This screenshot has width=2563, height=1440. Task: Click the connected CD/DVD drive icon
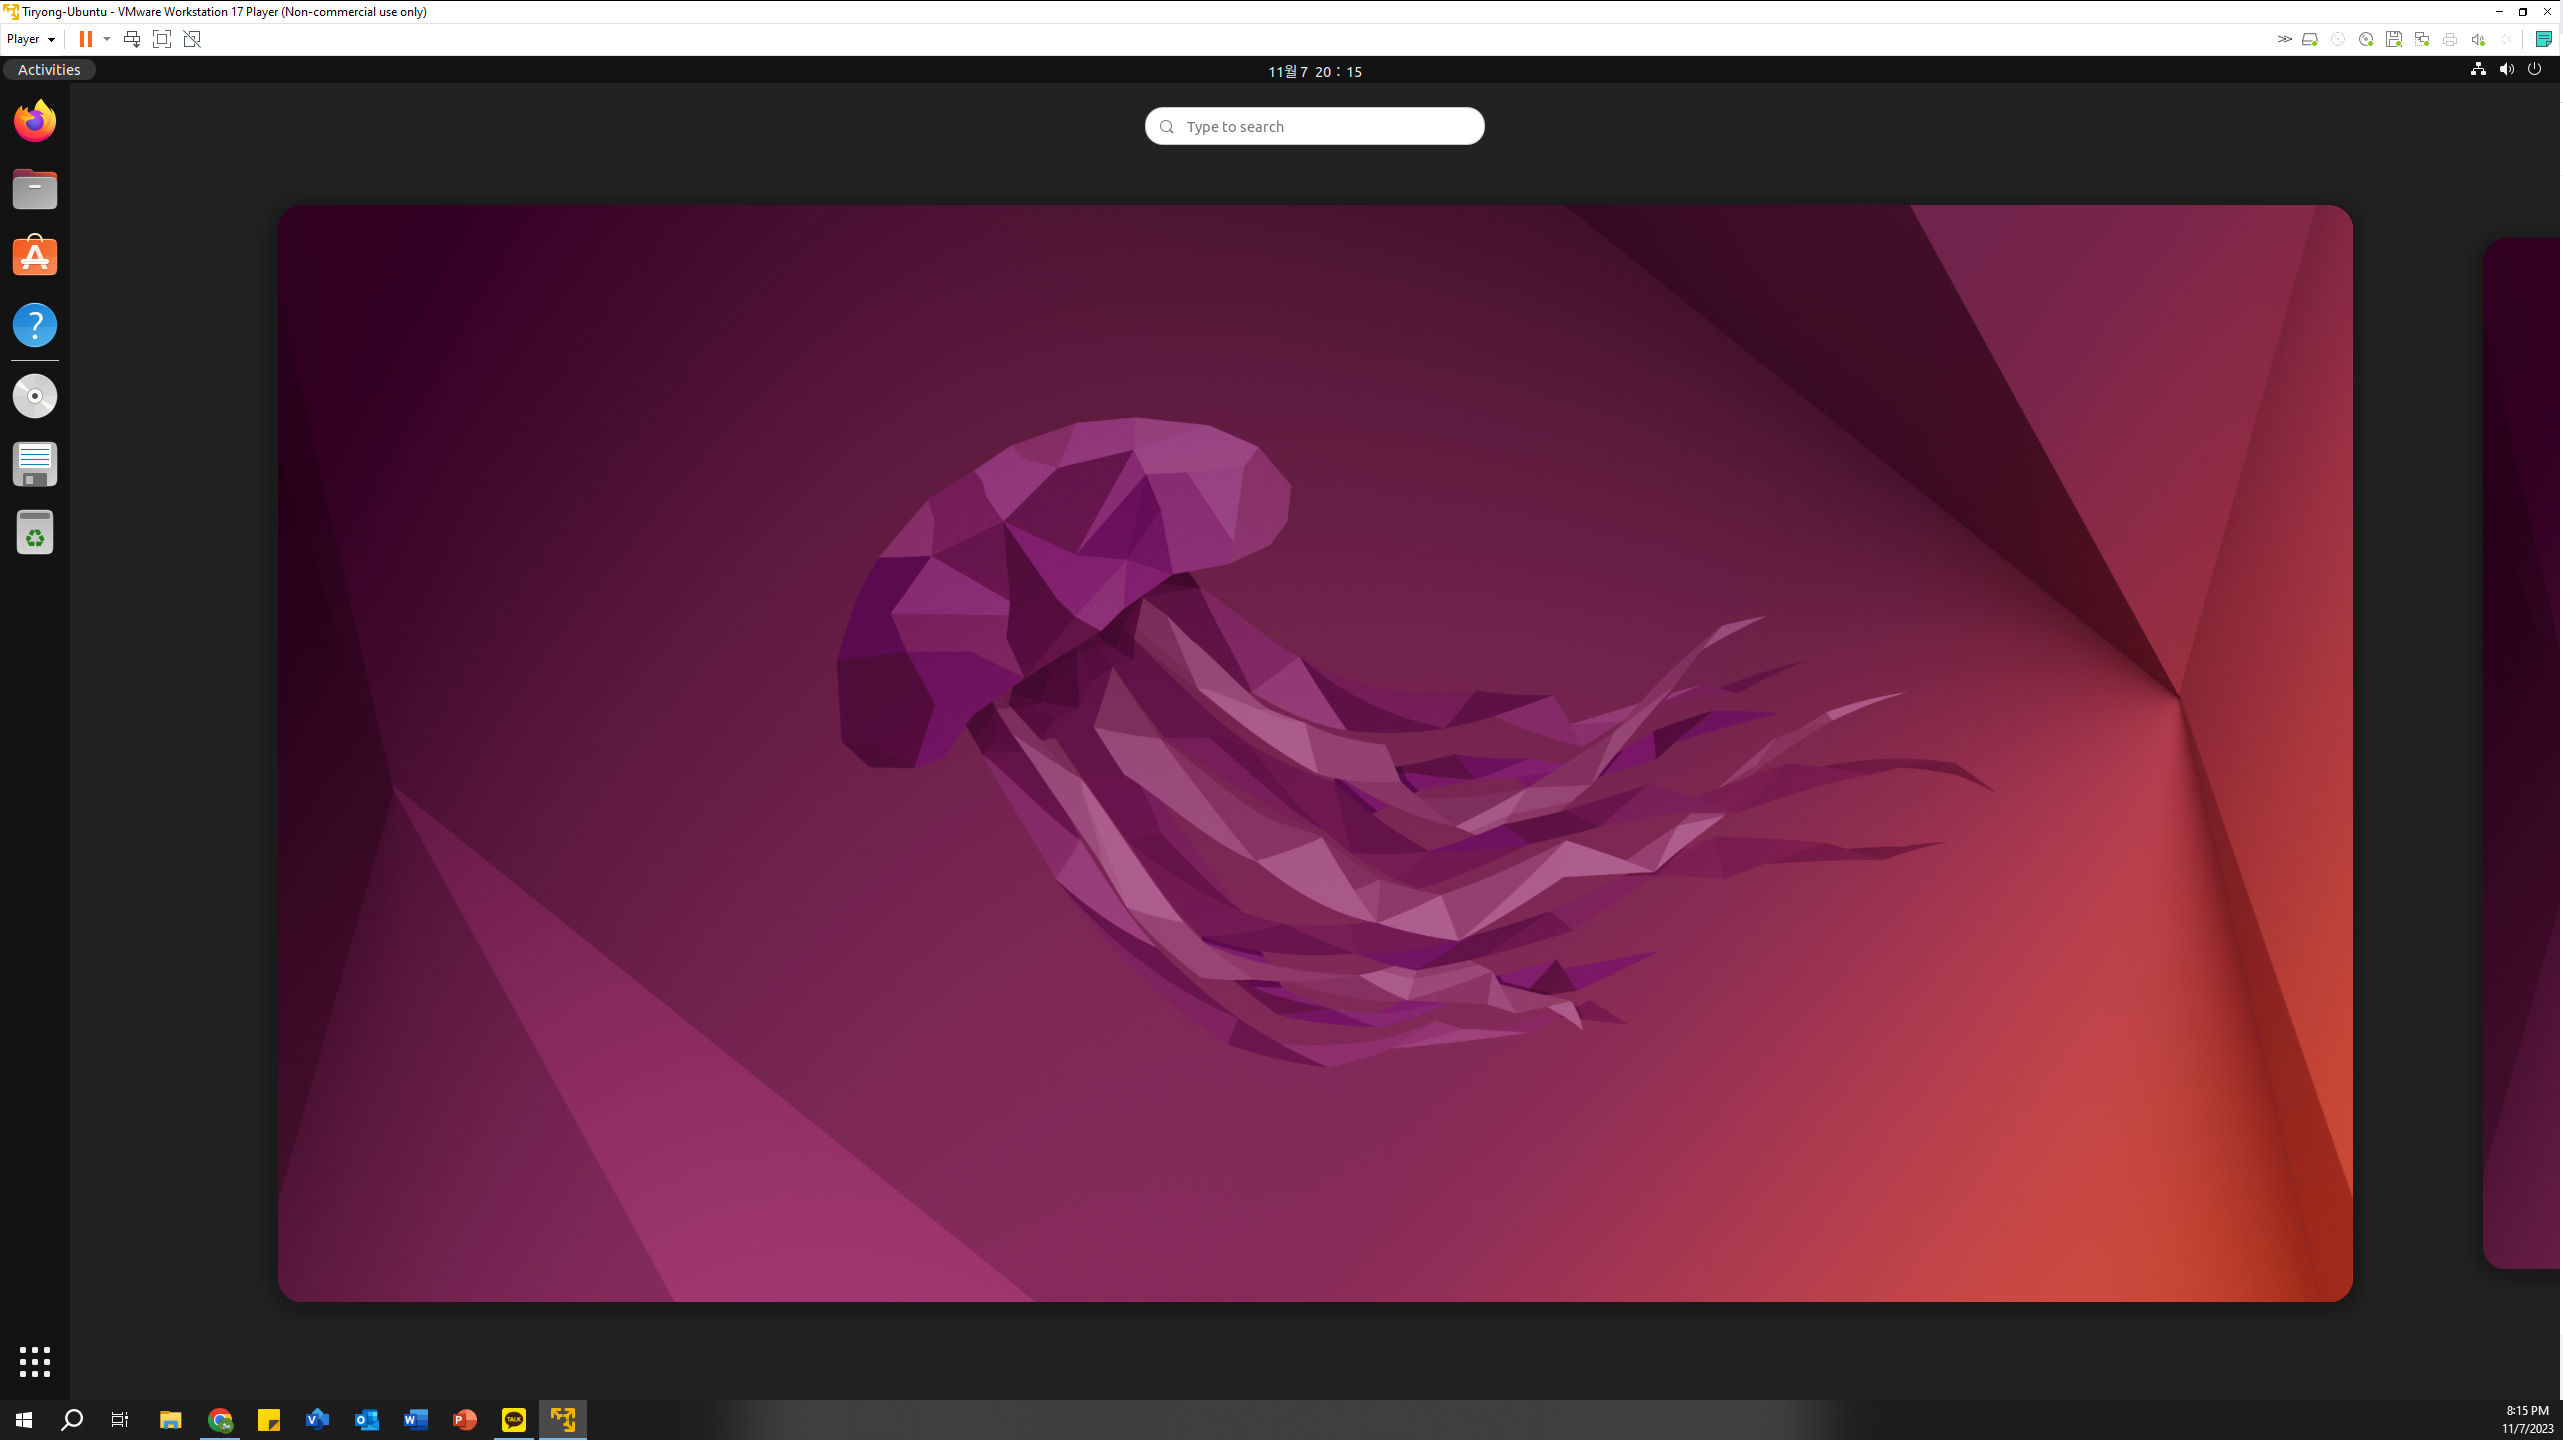(2366, 39)
